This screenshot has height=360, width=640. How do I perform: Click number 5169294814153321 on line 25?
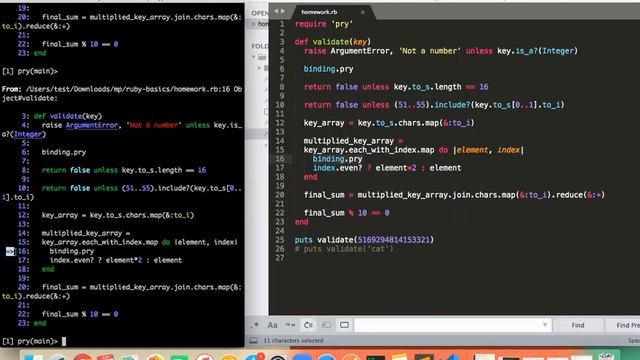pos(393,240)
